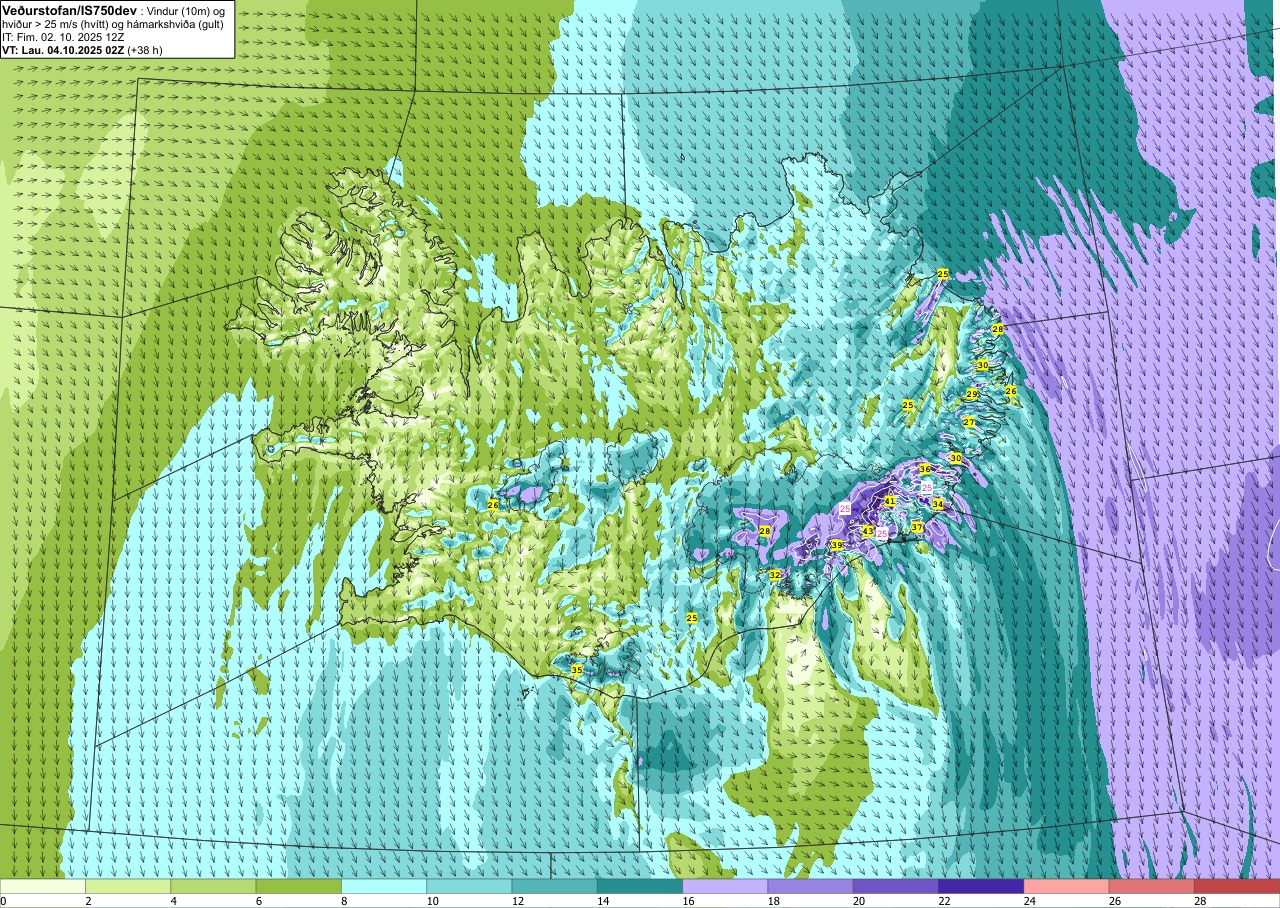The height and width of the screenshot is (908, 1280).
Task: Click the yellow gust label 36
Action: [x=925, y=469]
